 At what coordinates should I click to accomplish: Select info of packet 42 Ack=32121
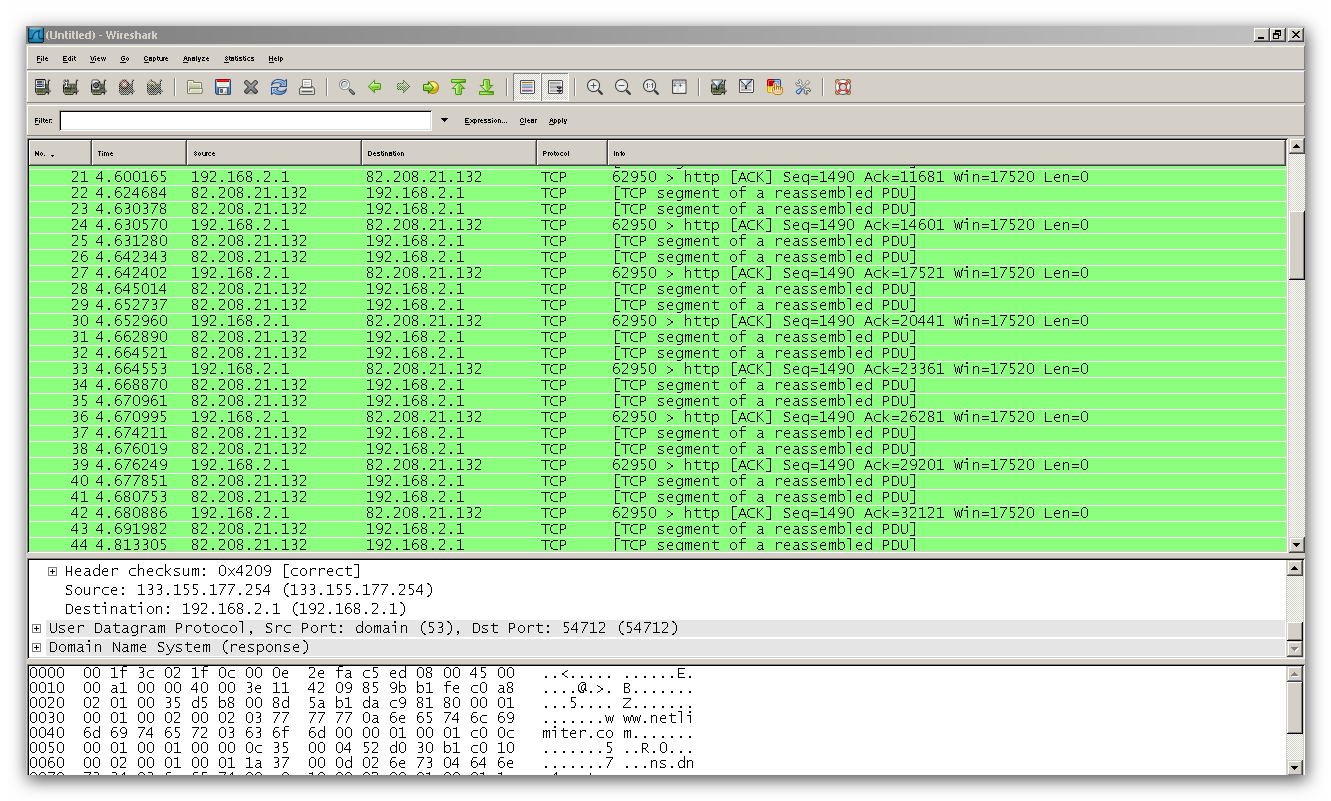point(850,513)
